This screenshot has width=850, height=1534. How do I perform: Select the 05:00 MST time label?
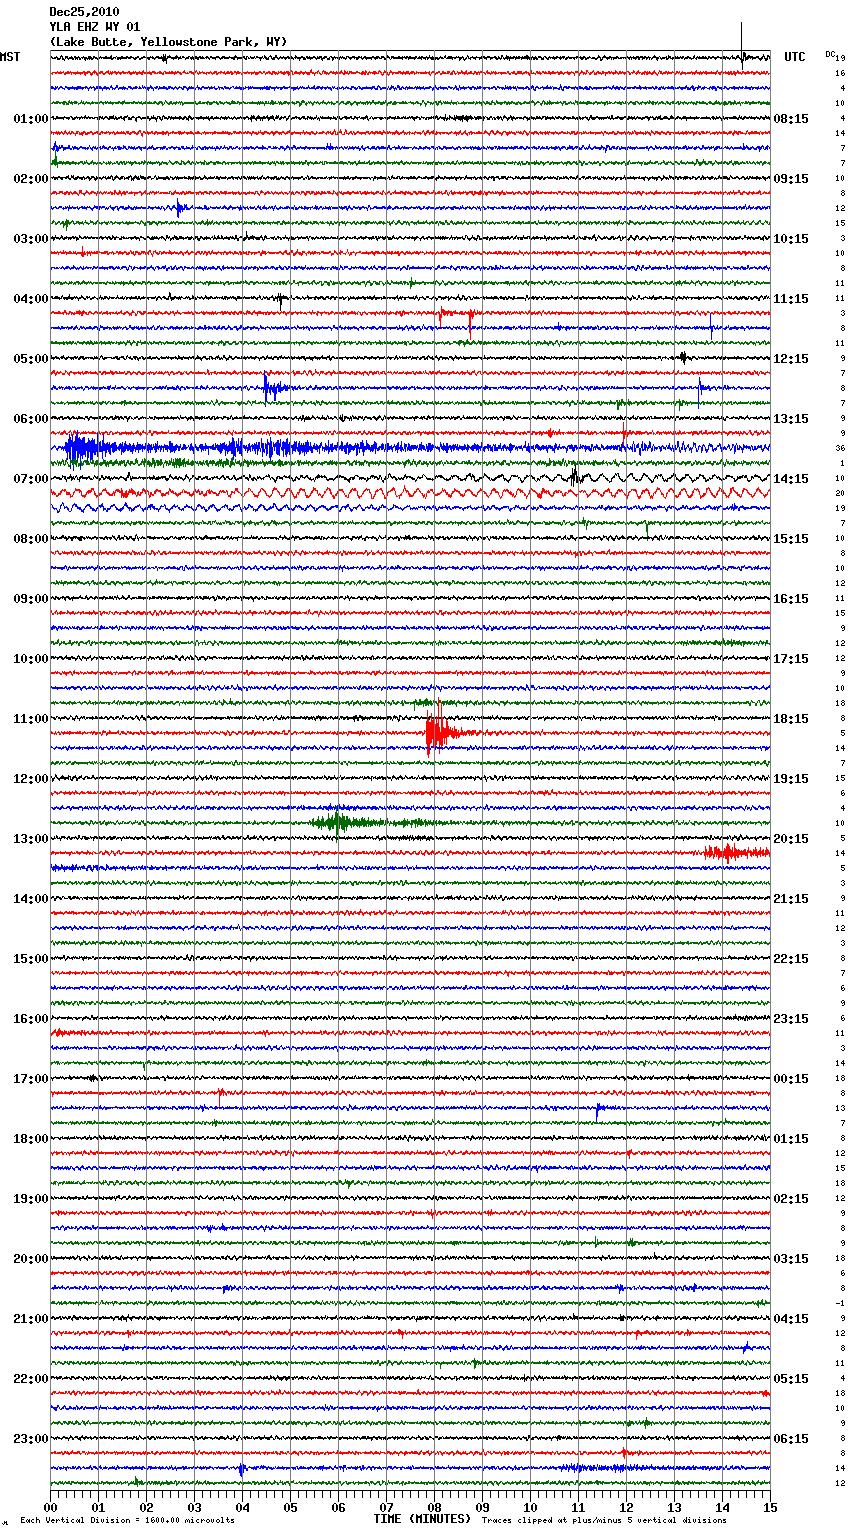[x=31, y=359]
